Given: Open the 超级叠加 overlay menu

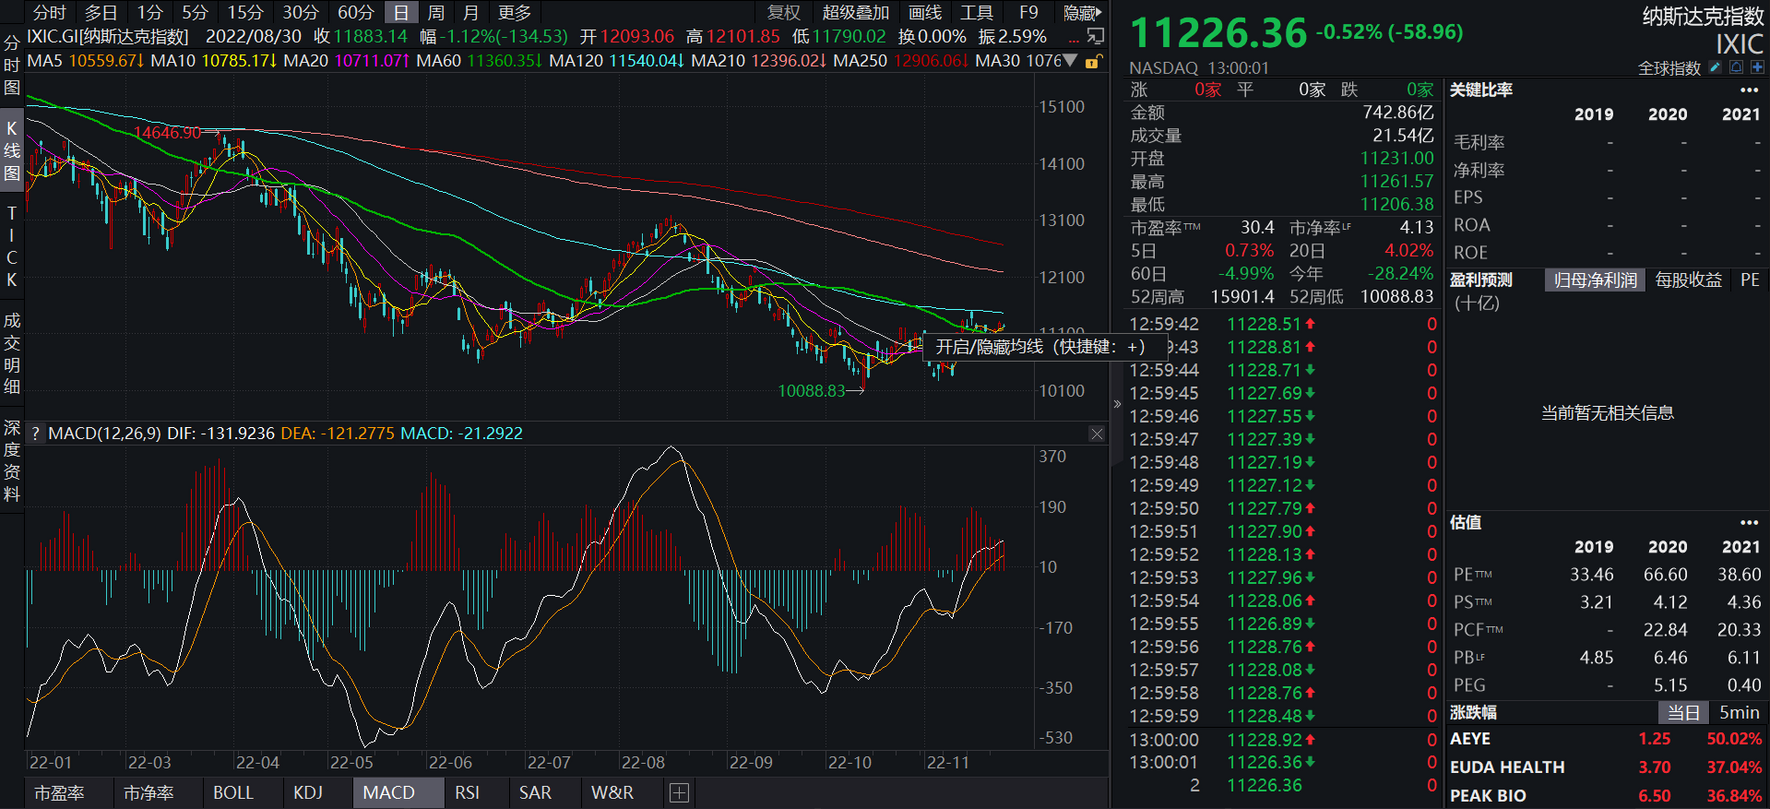Looking at the screenshot, I should (x=855, y=12).
